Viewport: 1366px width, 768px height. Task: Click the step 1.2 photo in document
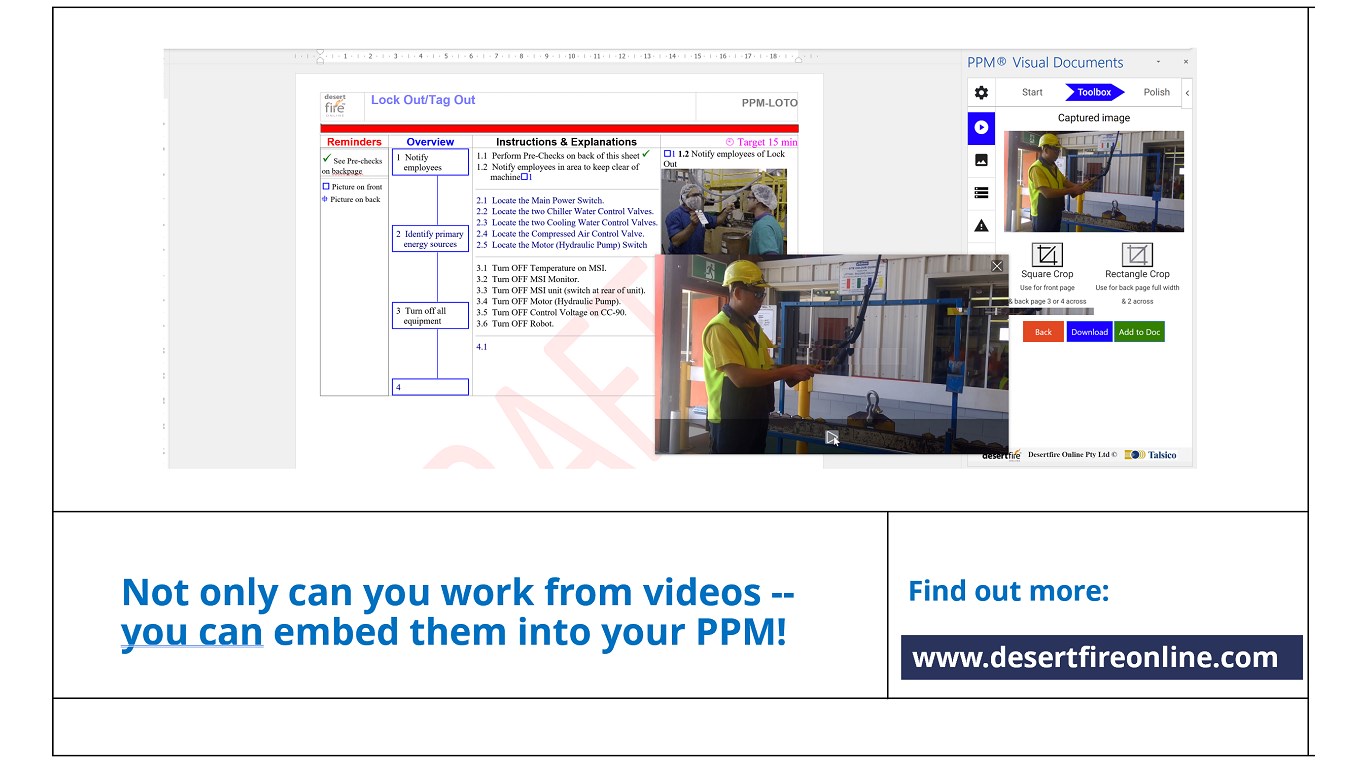[724, 211]
